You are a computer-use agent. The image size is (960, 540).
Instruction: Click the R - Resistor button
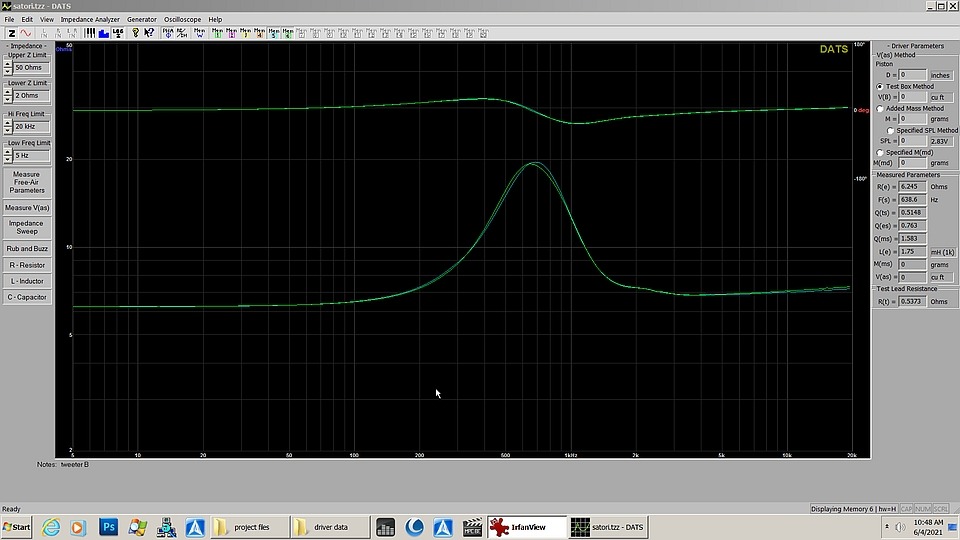tap(27, 265)
